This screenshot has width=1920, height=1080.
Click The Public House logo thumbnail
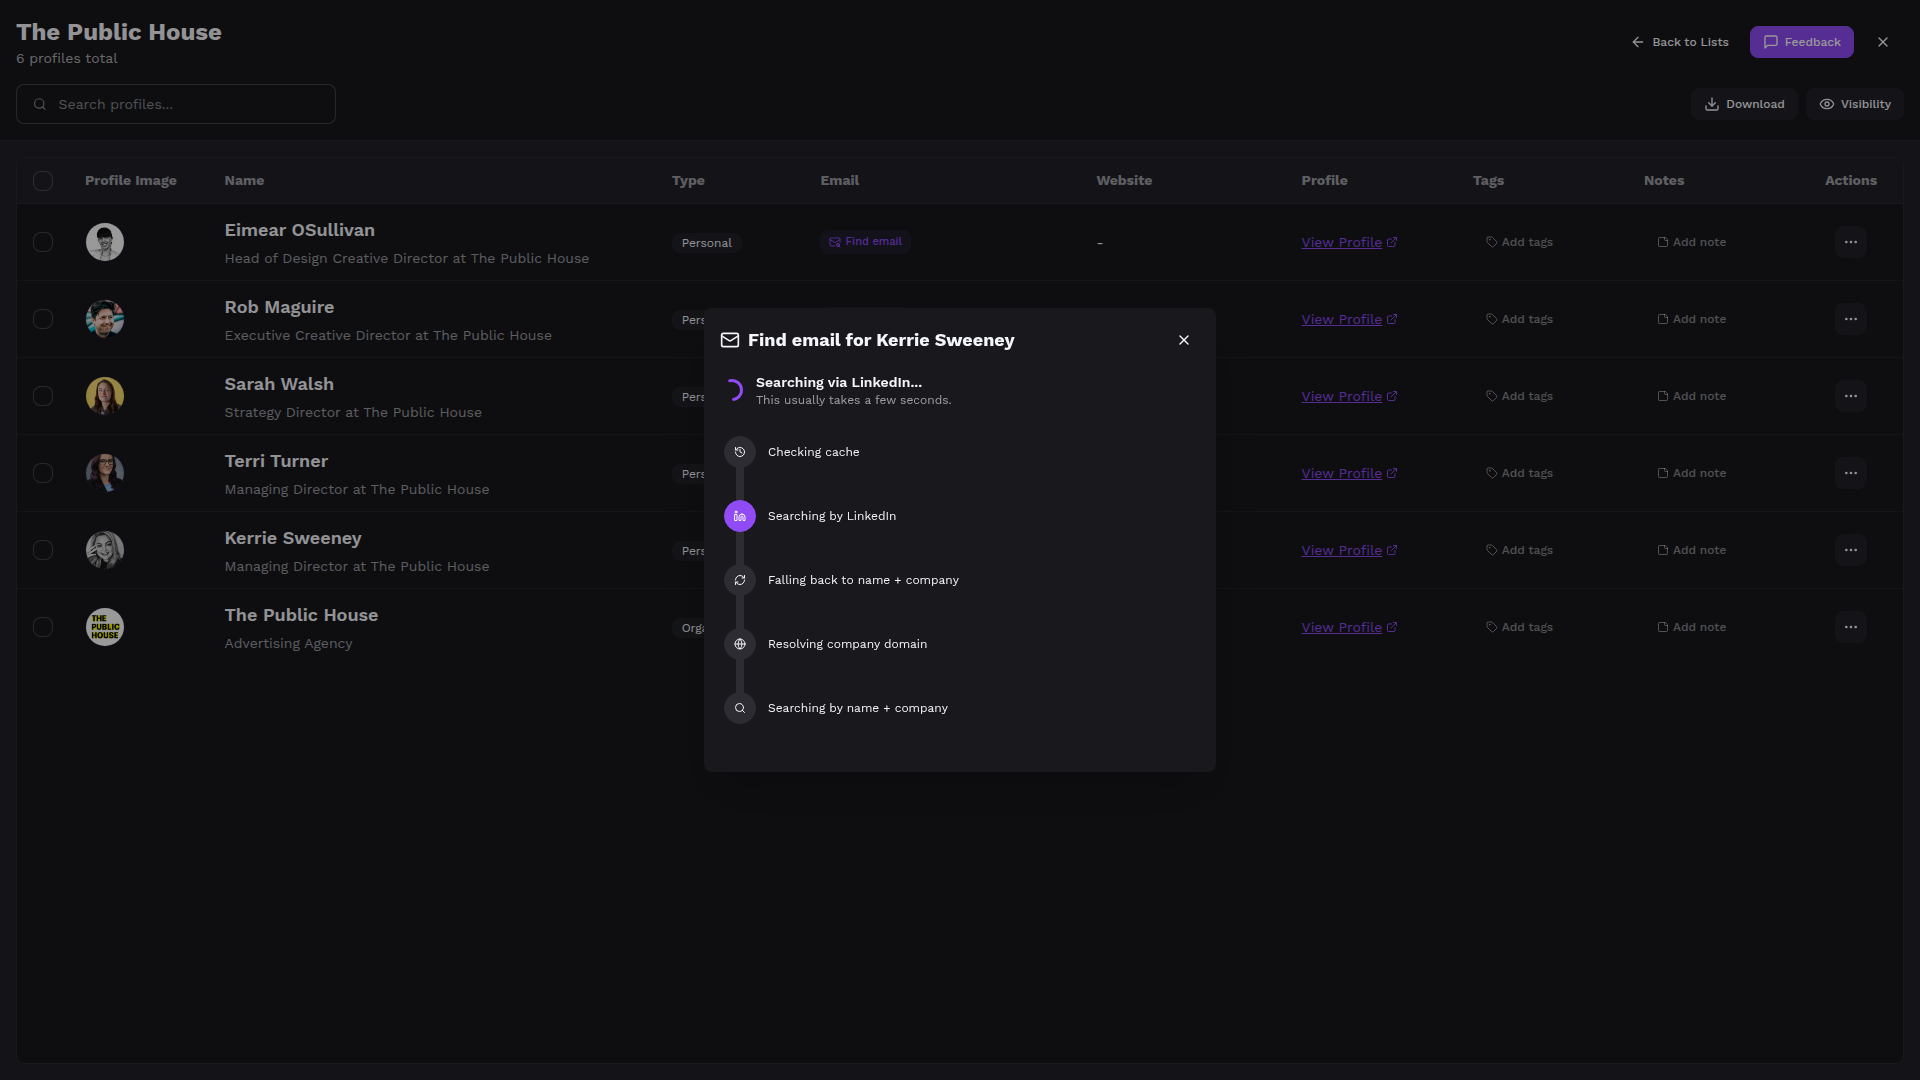[105, 627]
